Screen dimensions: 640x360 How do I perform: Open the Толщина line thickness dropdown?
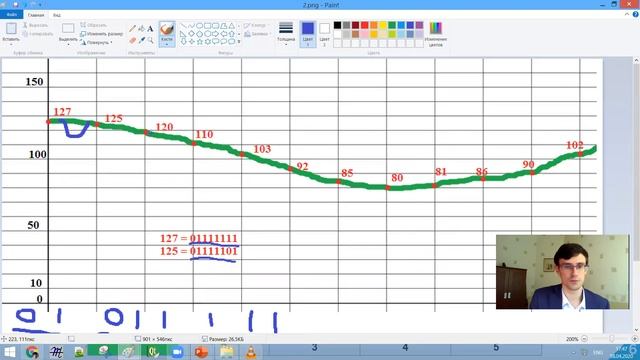point(286,34)
